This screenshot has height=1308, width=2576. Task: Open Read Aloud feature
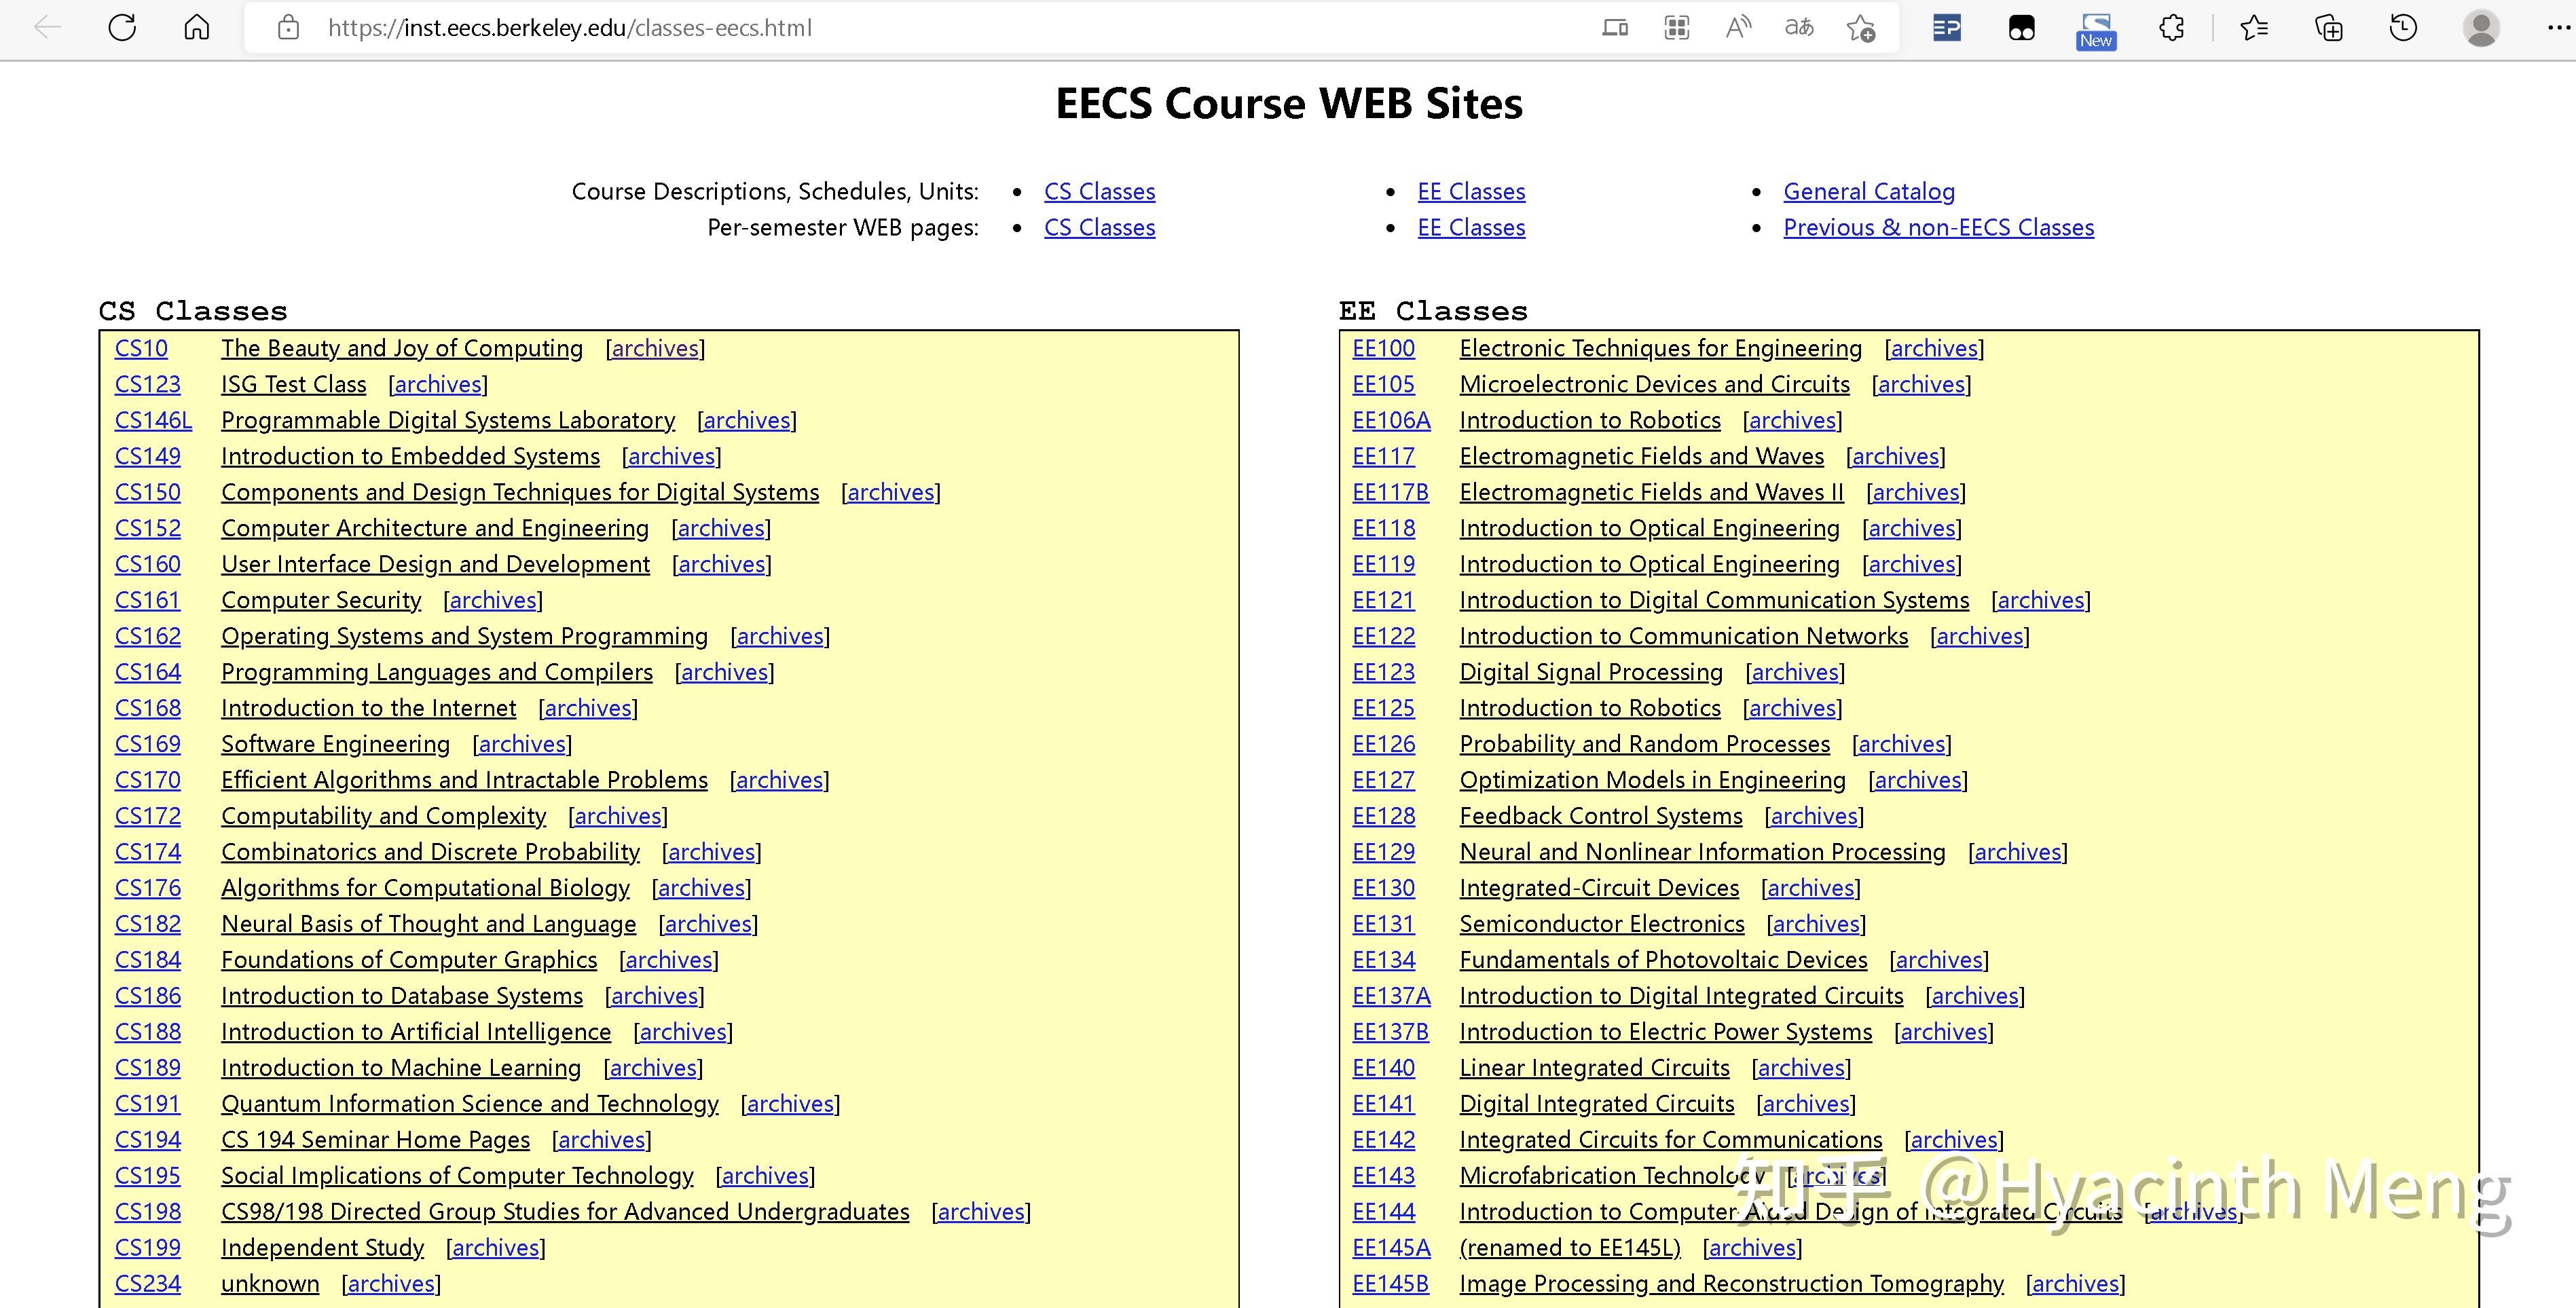1738,27
